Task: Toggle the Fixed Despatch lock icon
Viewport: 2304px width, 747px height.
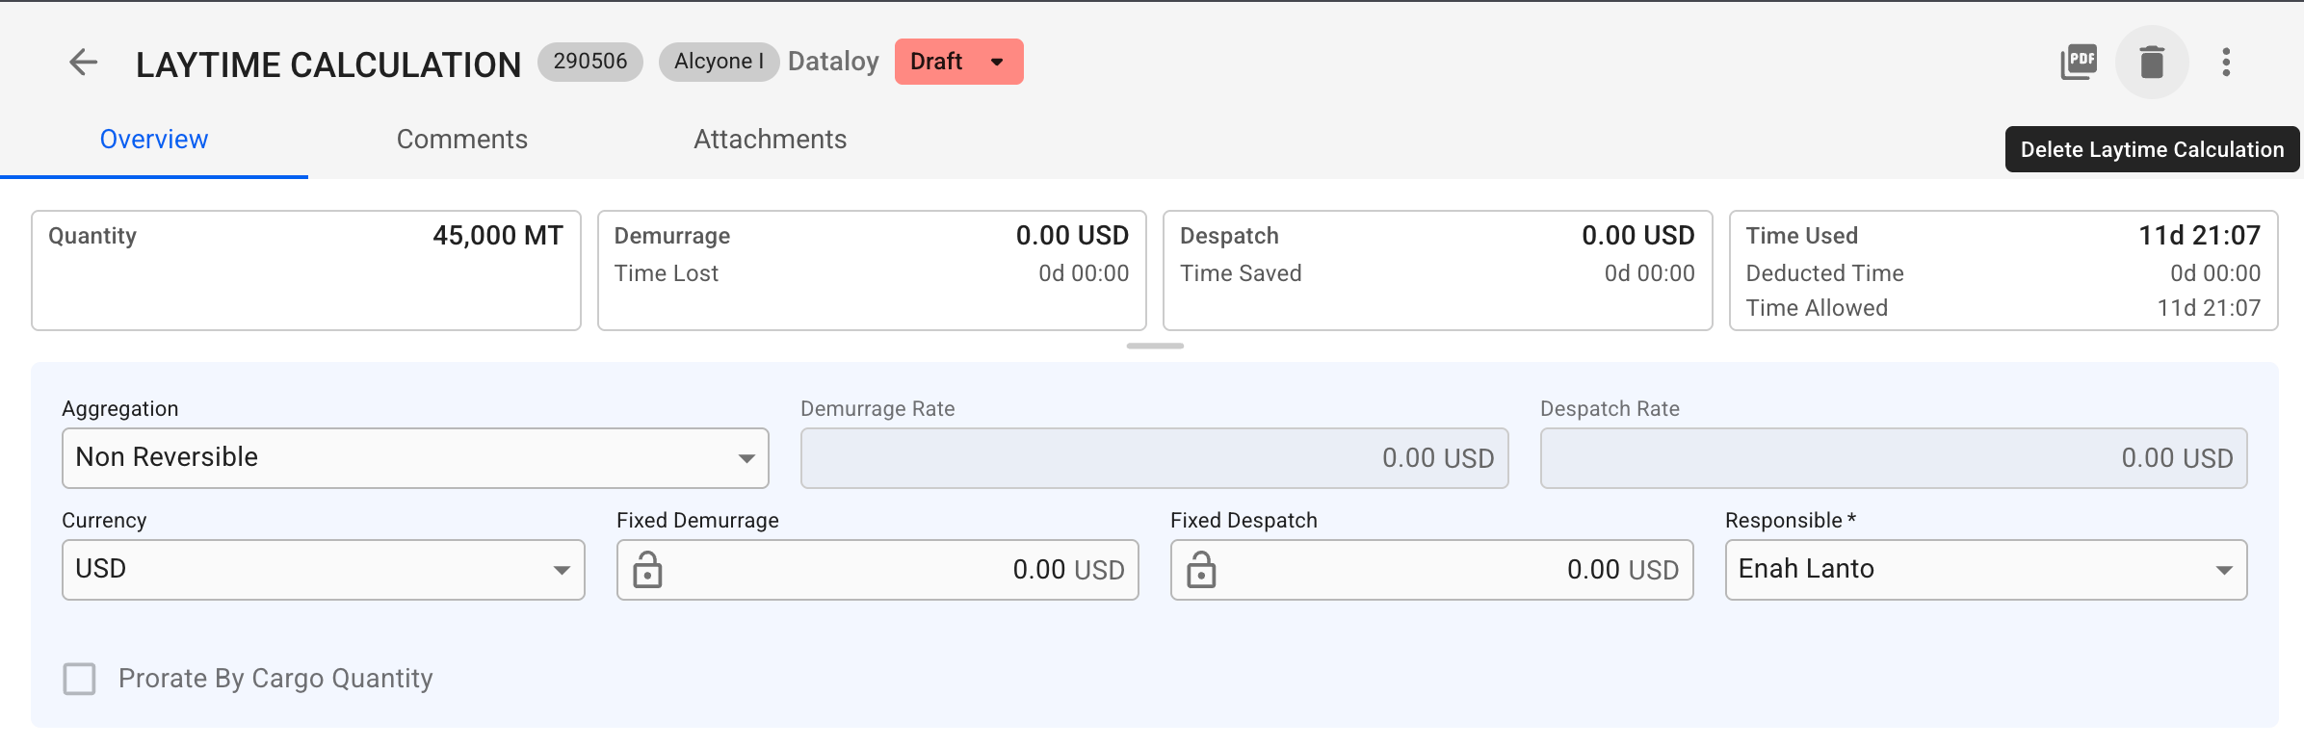Action: coord(1201,570)
